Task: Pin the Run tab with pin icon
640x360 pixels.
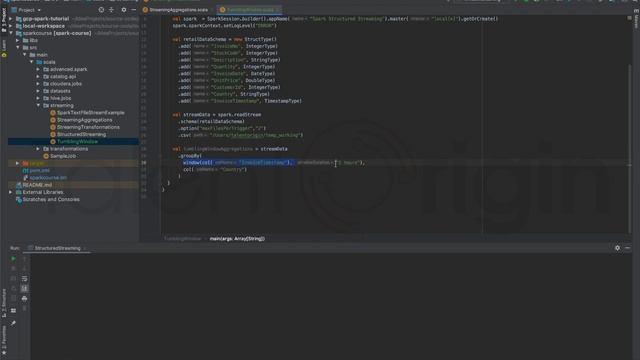Action: [13, 323]
